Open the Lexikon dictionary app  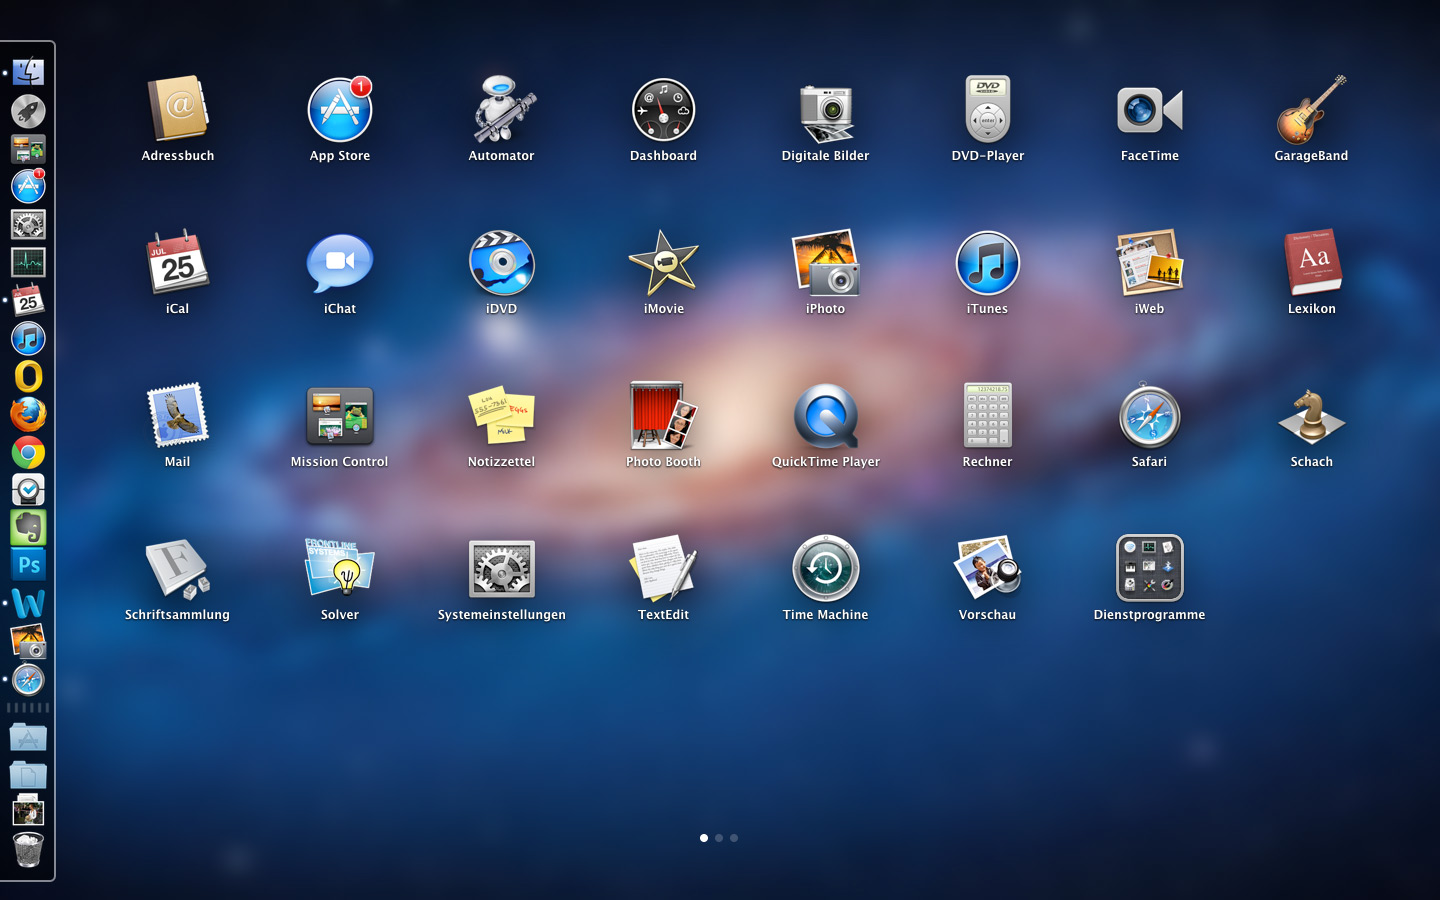coord(1312,262)
